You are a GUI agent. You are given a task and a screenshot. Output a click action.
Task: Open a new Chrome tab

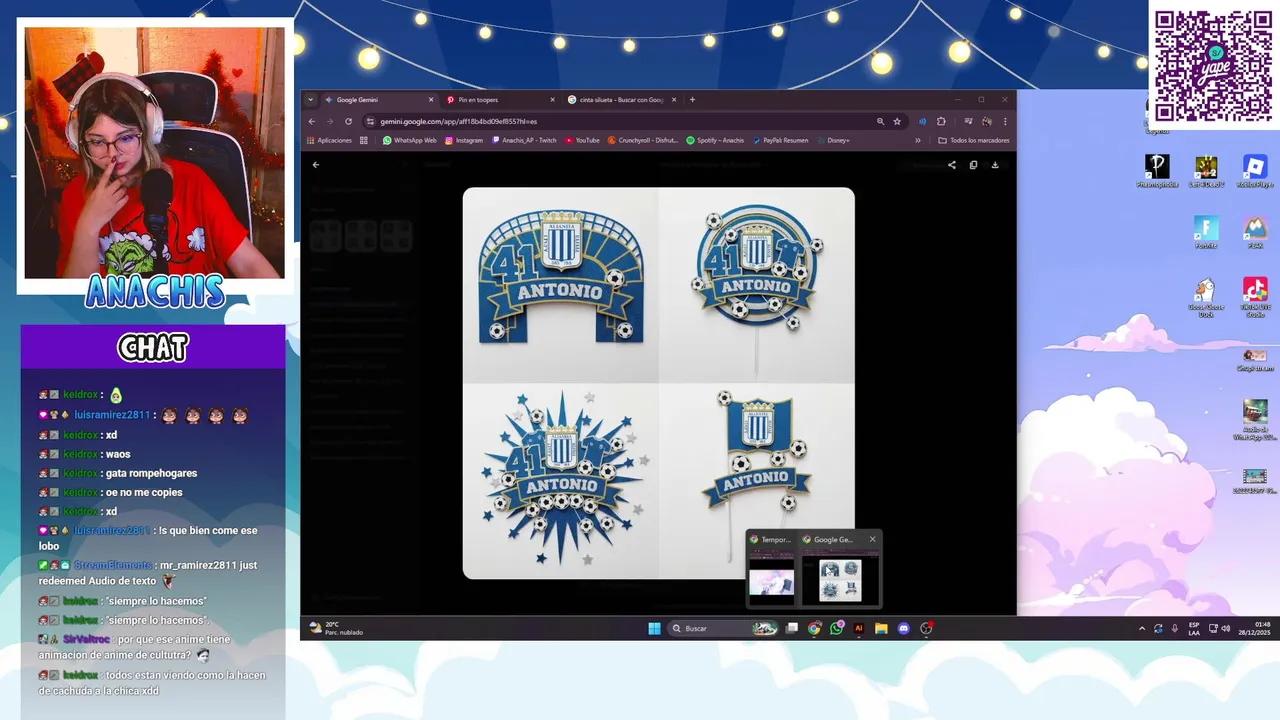pos(692,100)
